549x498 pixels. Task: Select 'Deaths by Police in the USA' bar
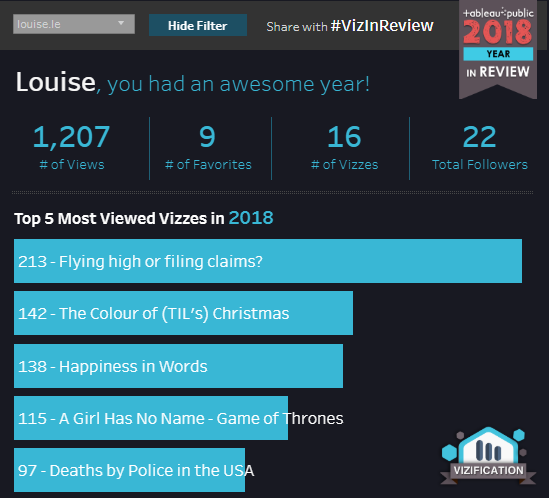click(x=130, y=470)
